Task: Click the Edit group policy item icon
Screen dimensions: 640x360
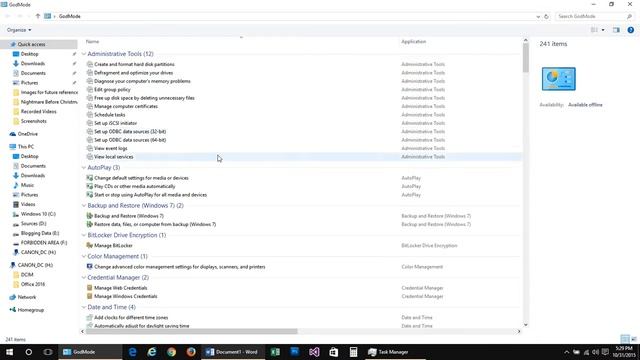Action: [90, 89]
